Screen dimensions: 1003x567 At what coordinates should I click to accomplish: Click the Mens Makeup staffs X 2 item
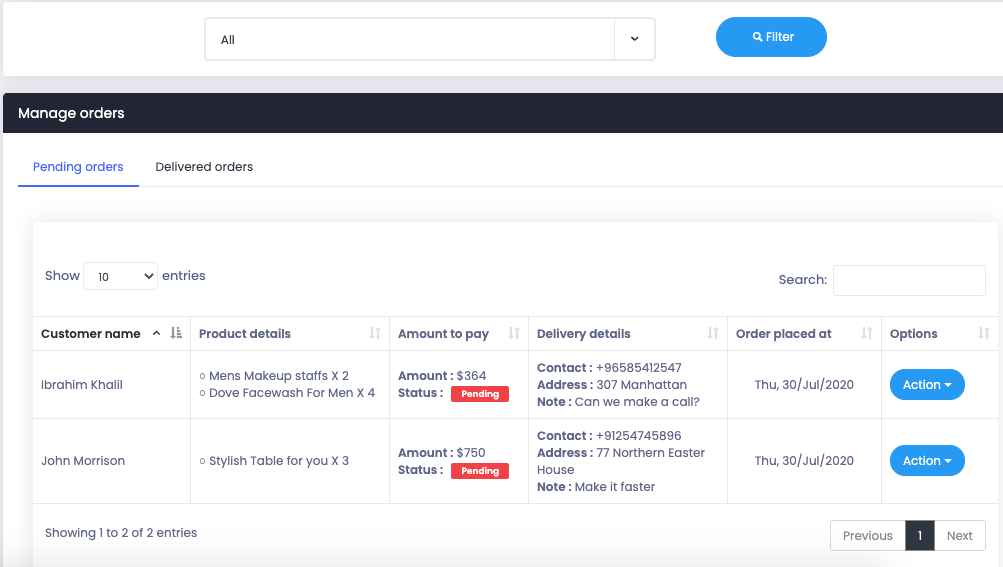278,376
